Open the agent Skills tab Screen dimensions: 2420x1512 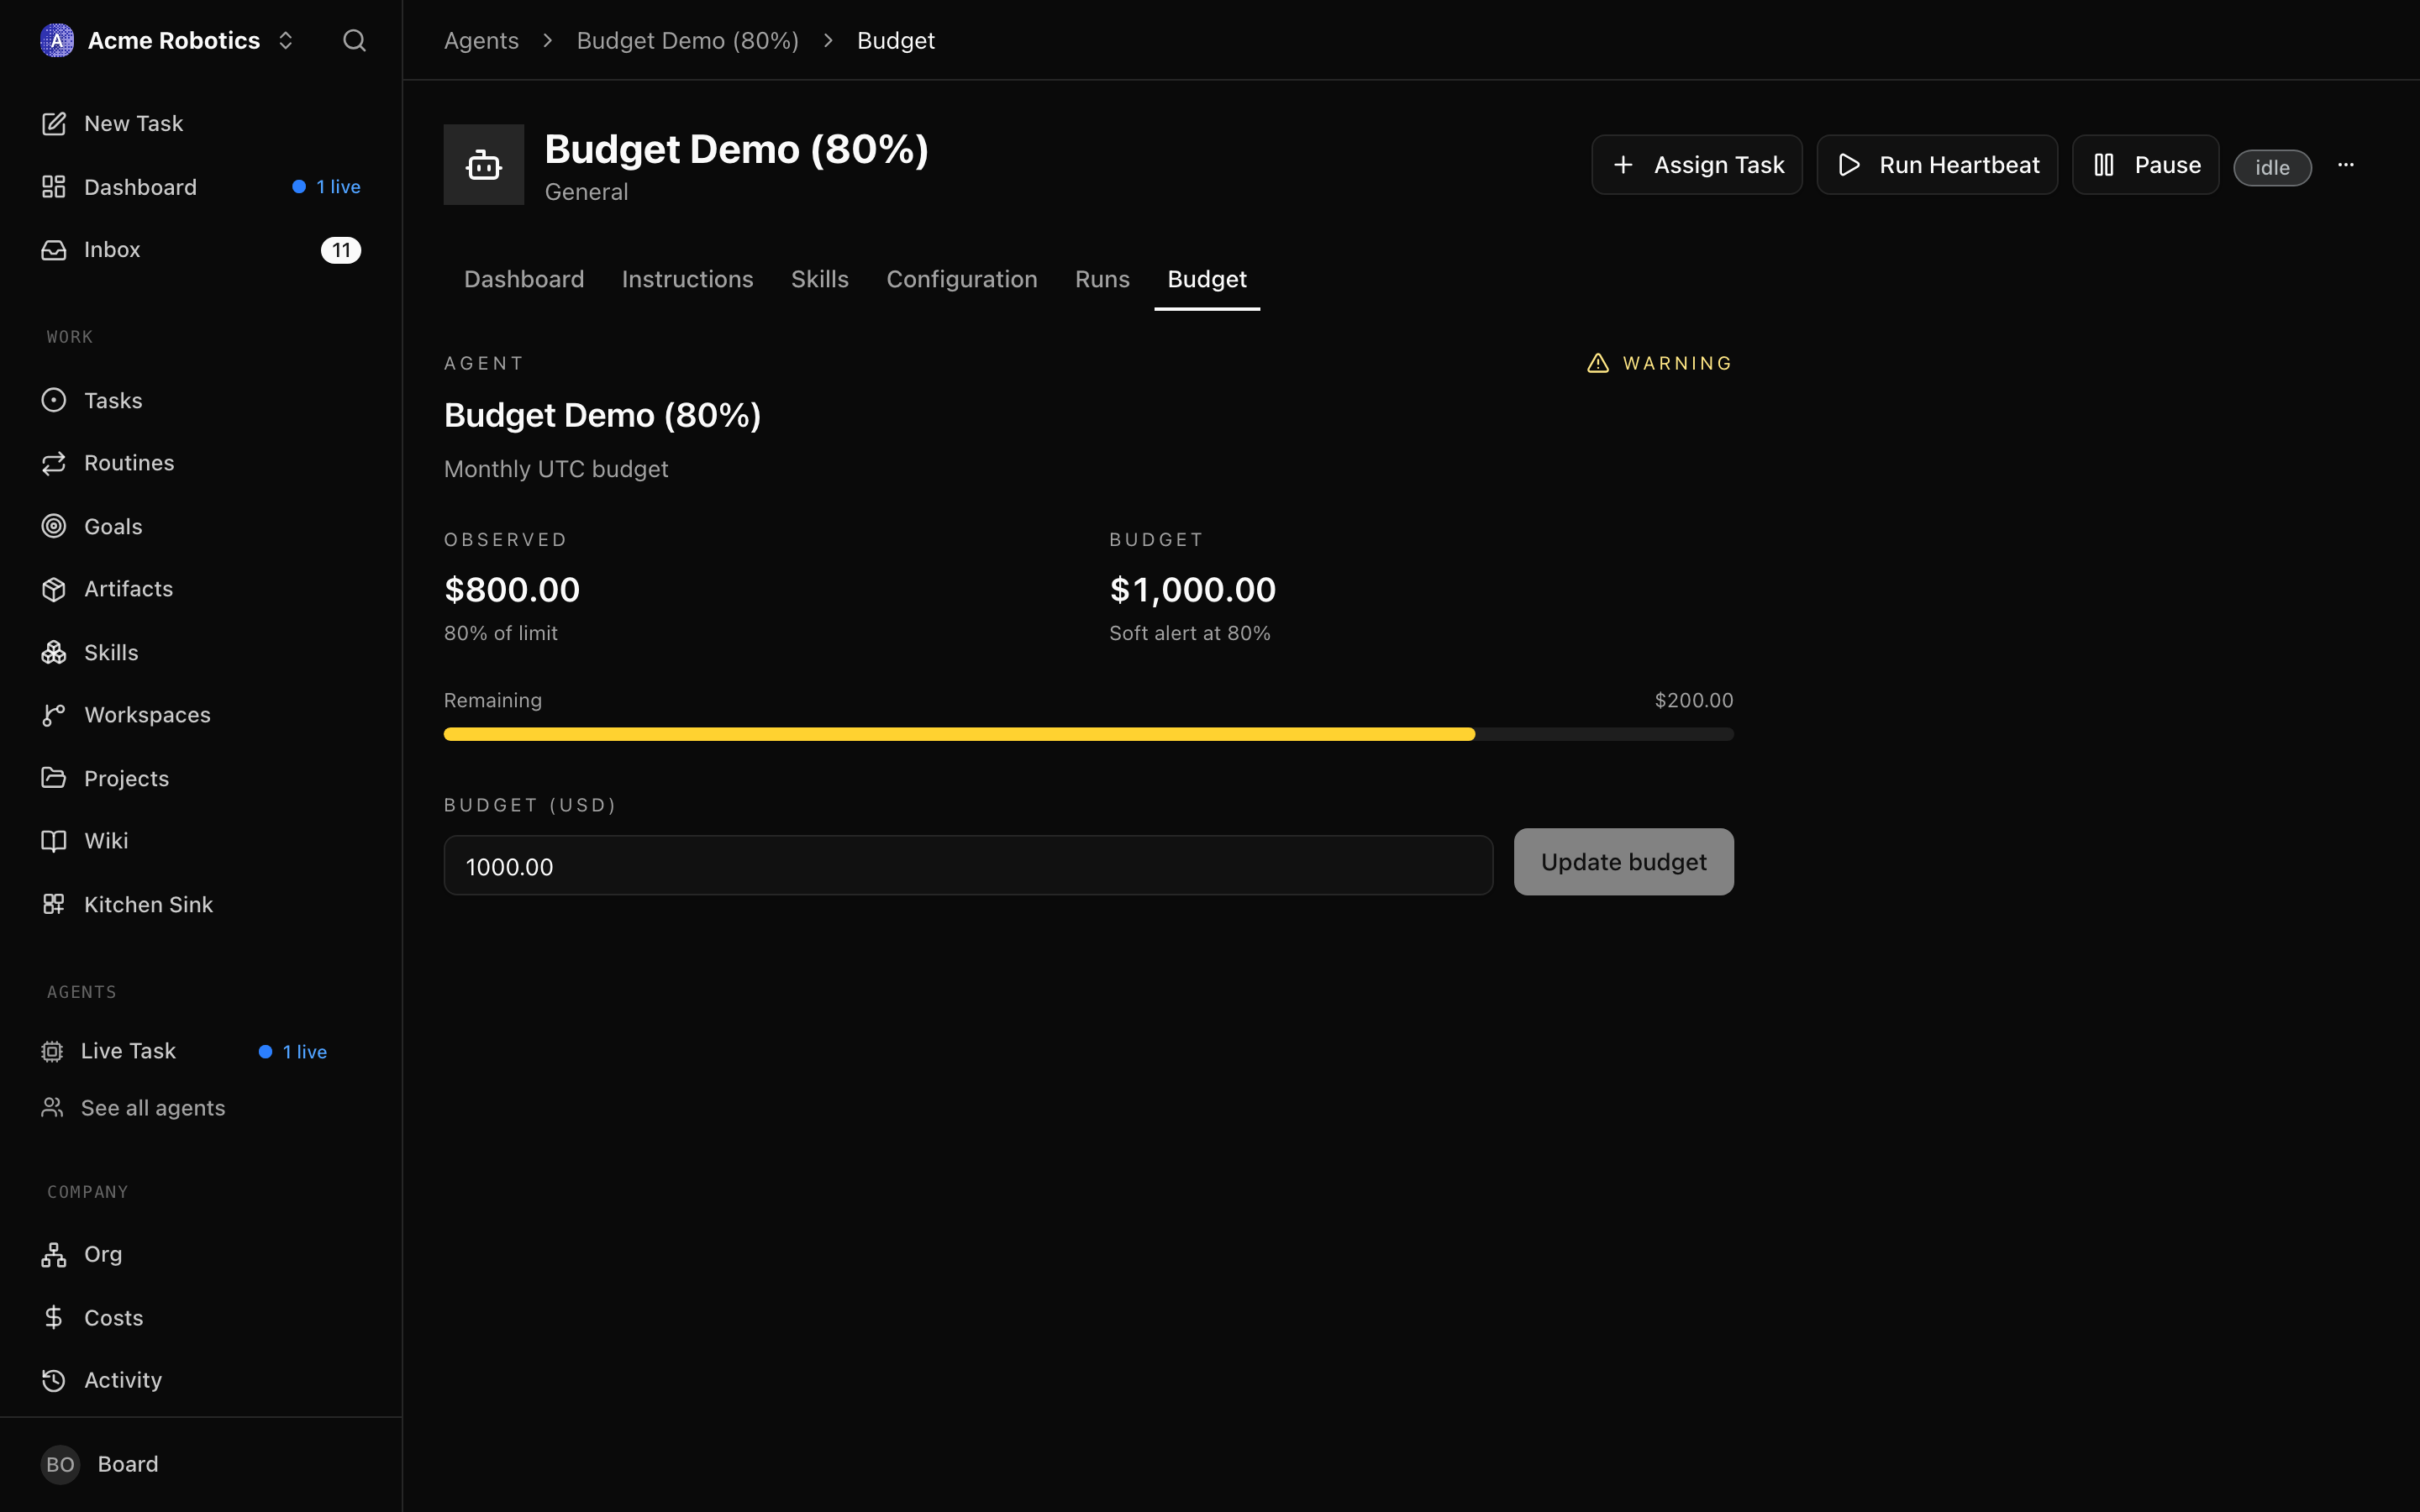point(820,279)
